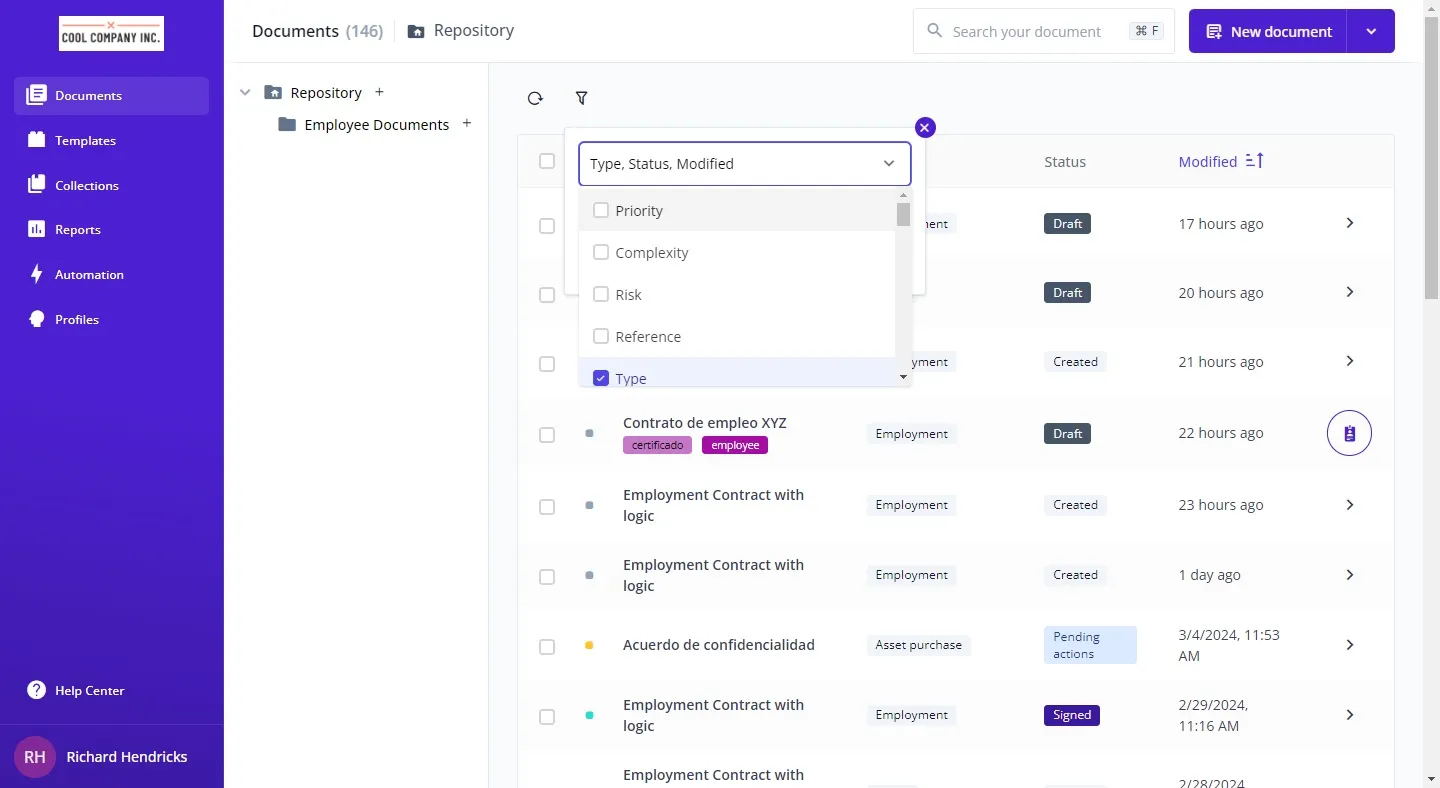Uncheck the Type column option

click(x=601, y=378)
